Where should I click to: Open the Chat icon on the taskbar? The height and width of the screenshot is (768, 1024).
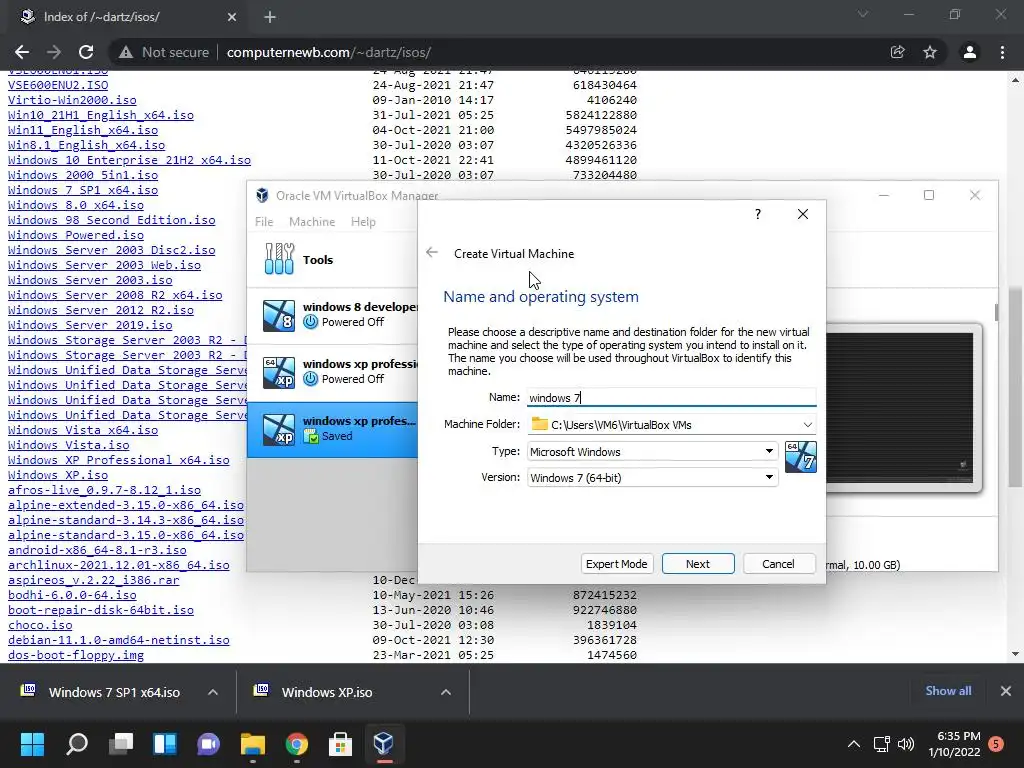[x=209, y=744]
